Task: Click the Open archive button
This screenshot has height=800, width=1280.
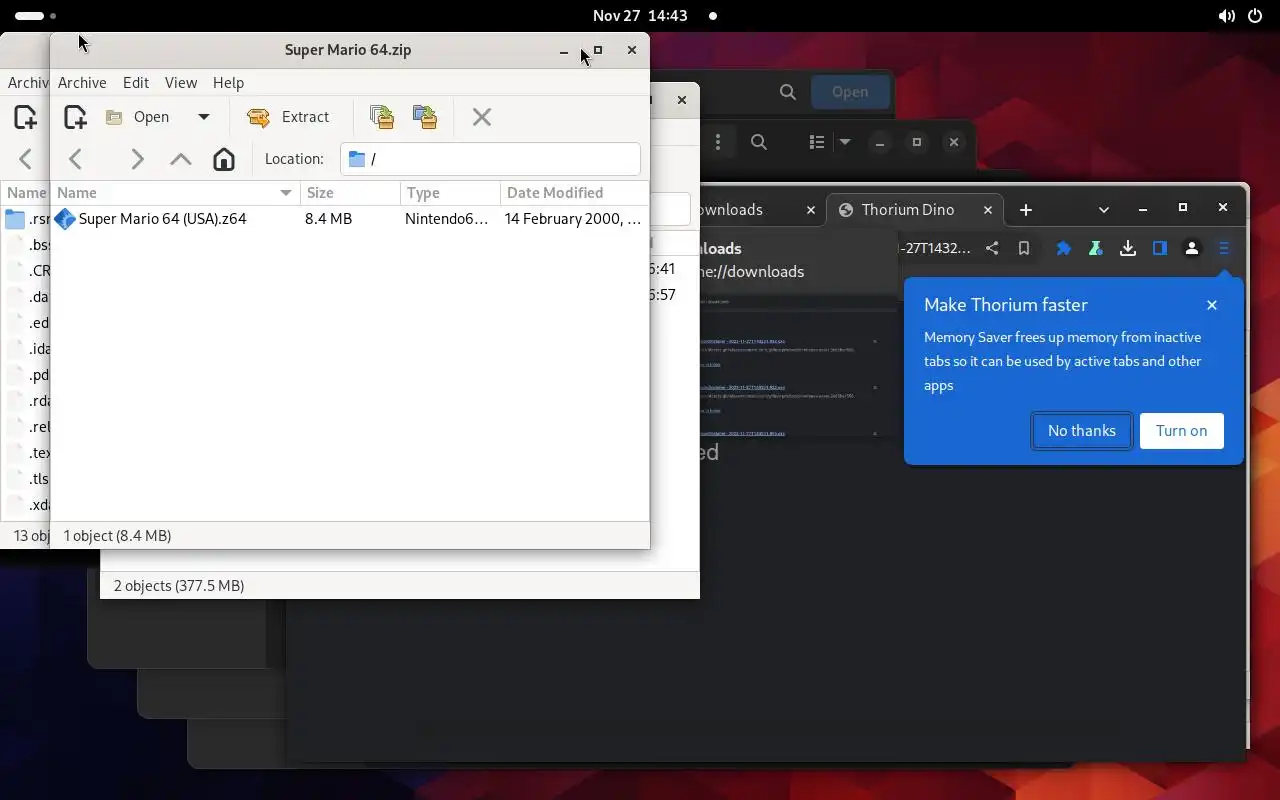Action: [138, 117]
